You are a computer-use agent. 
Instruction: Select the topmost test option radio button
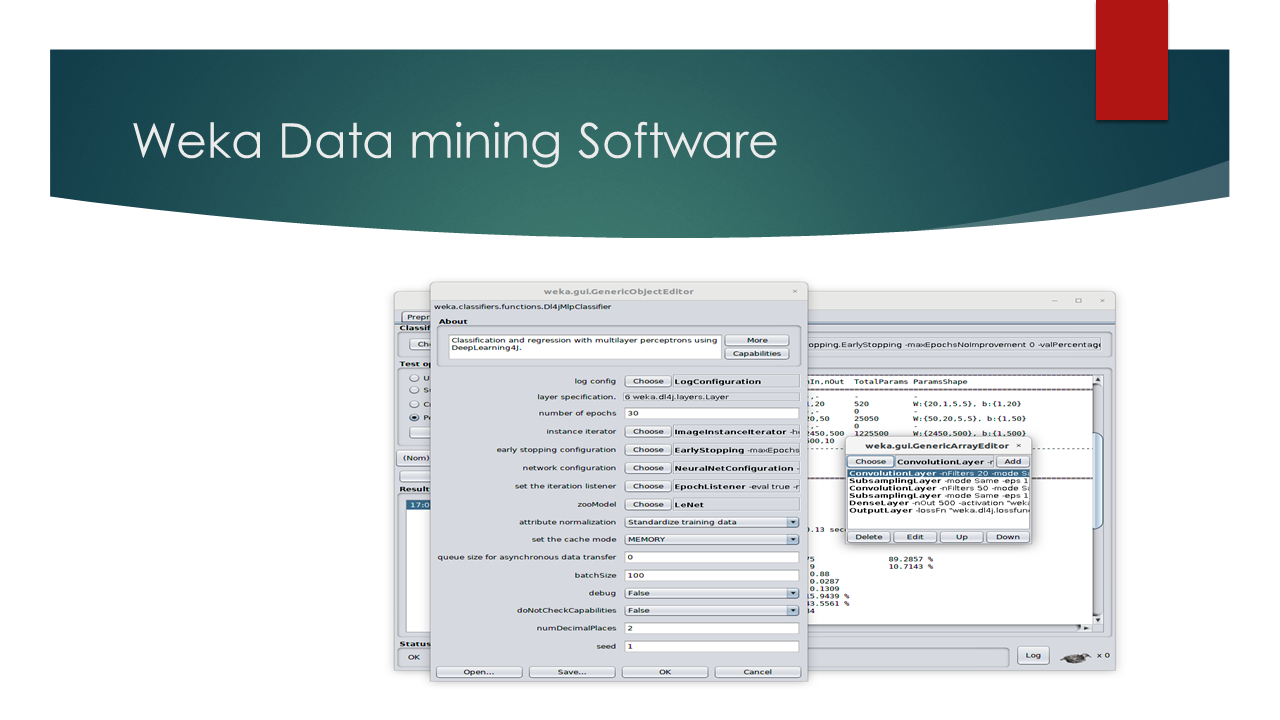pyautogui.click(x=414, y=378)
